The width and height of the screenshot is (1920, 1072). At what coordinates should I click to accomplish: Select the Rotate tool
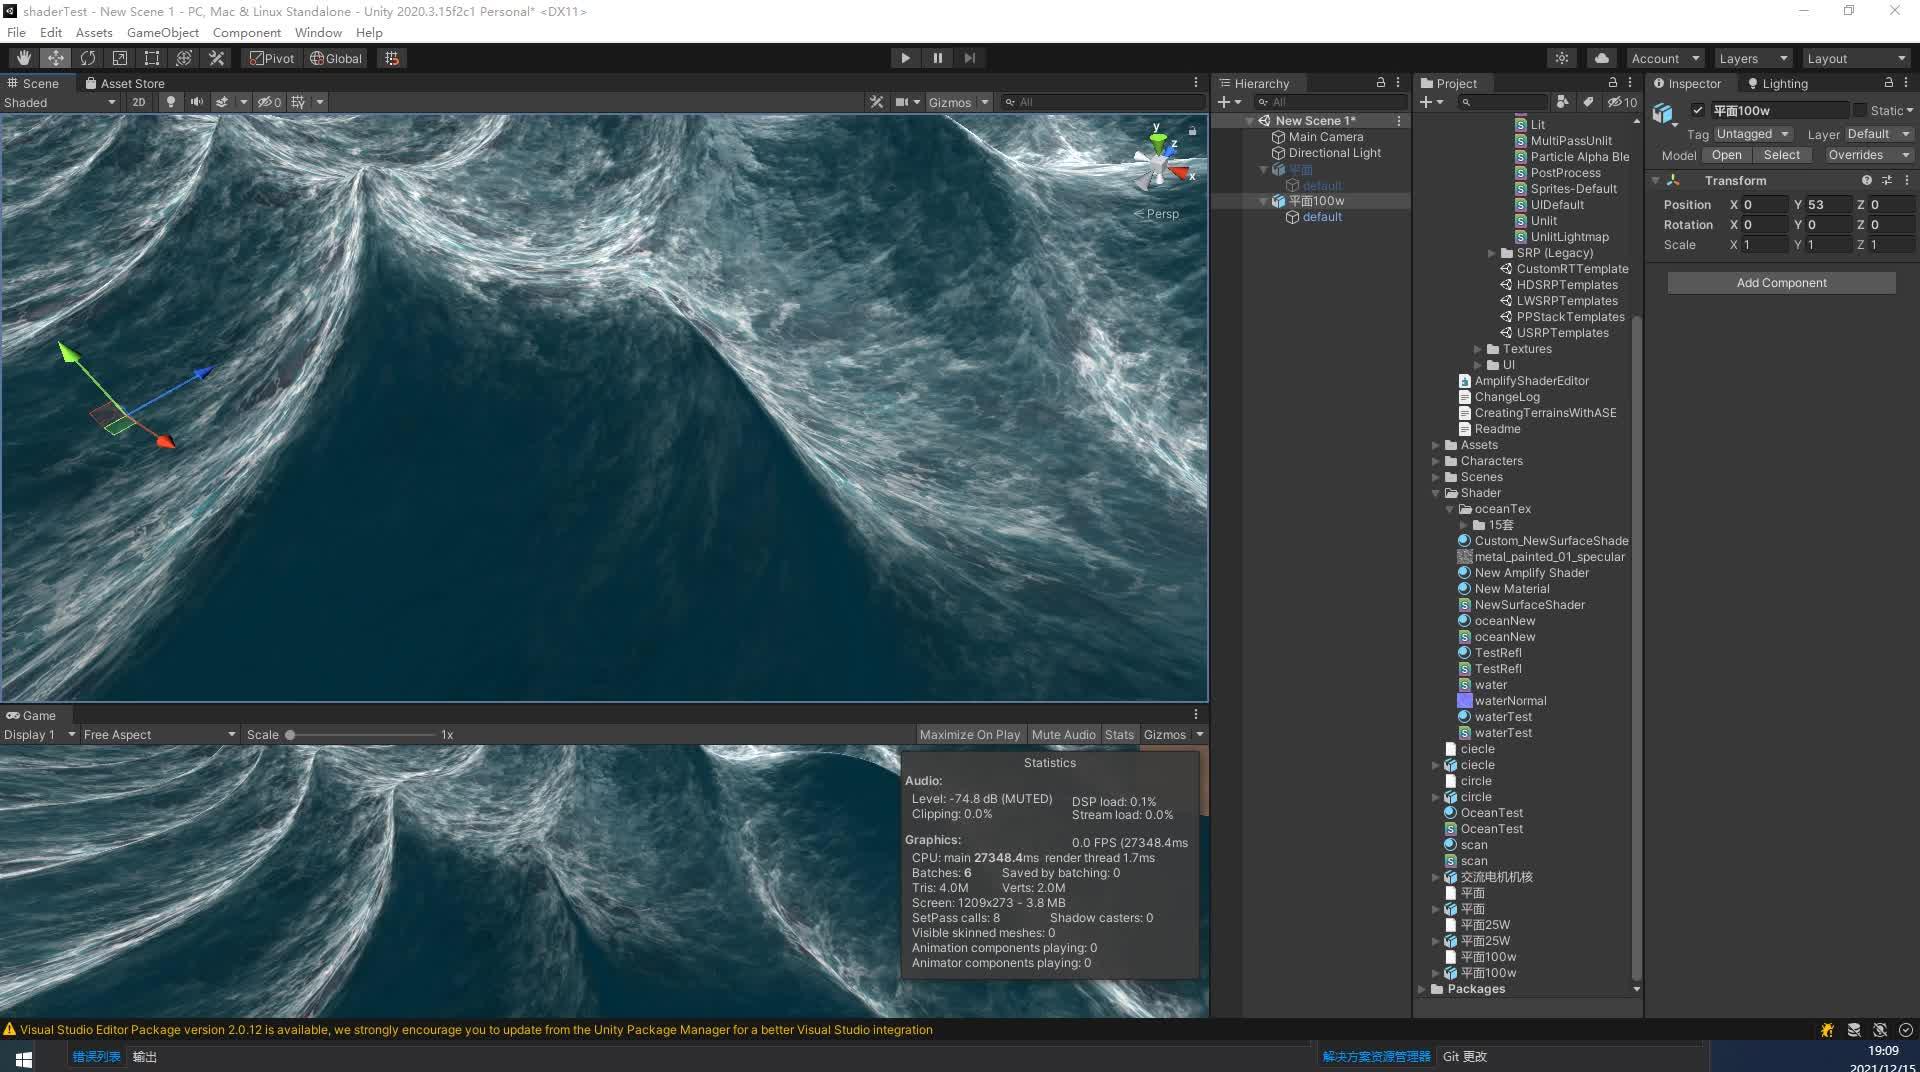tap(88, 58)
